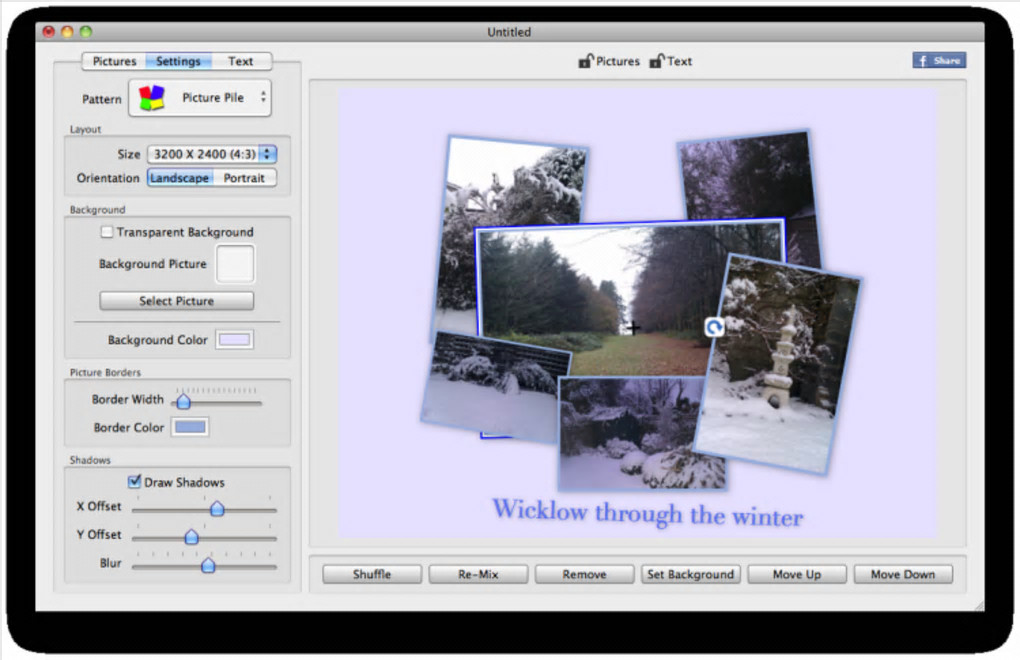The height and width of the screenshot is (660, 1020).
Task: Switch to the Settings tab
Action: pyautogui.click(x=178, y=61)
